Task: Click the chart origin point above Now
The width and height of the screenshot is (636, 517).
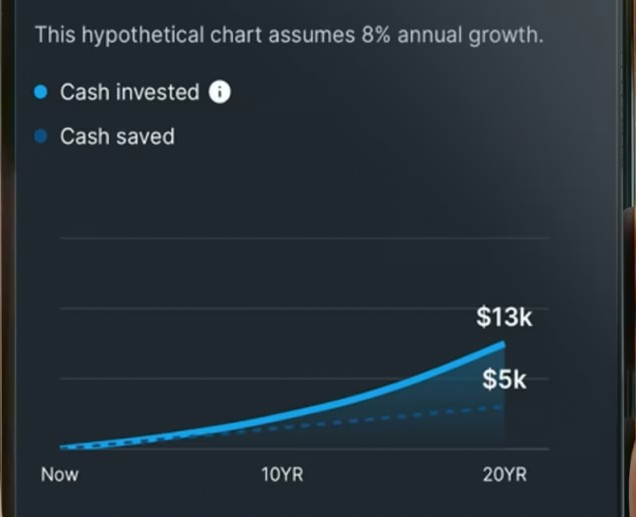Action: [x=62, y=447]
